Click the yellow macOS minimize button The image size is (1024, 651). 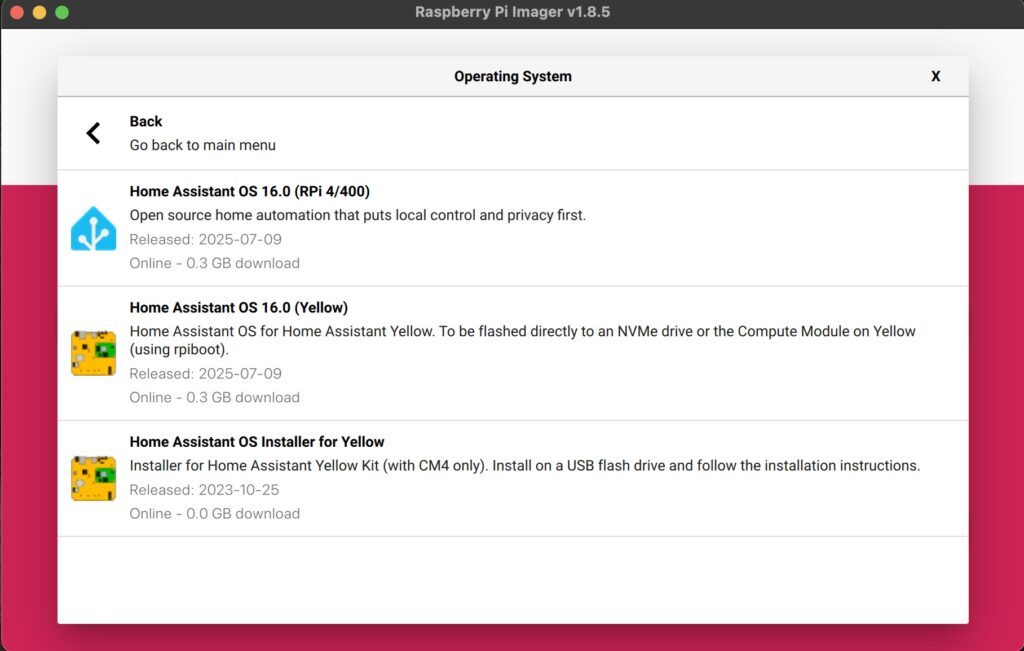point(39,12)
